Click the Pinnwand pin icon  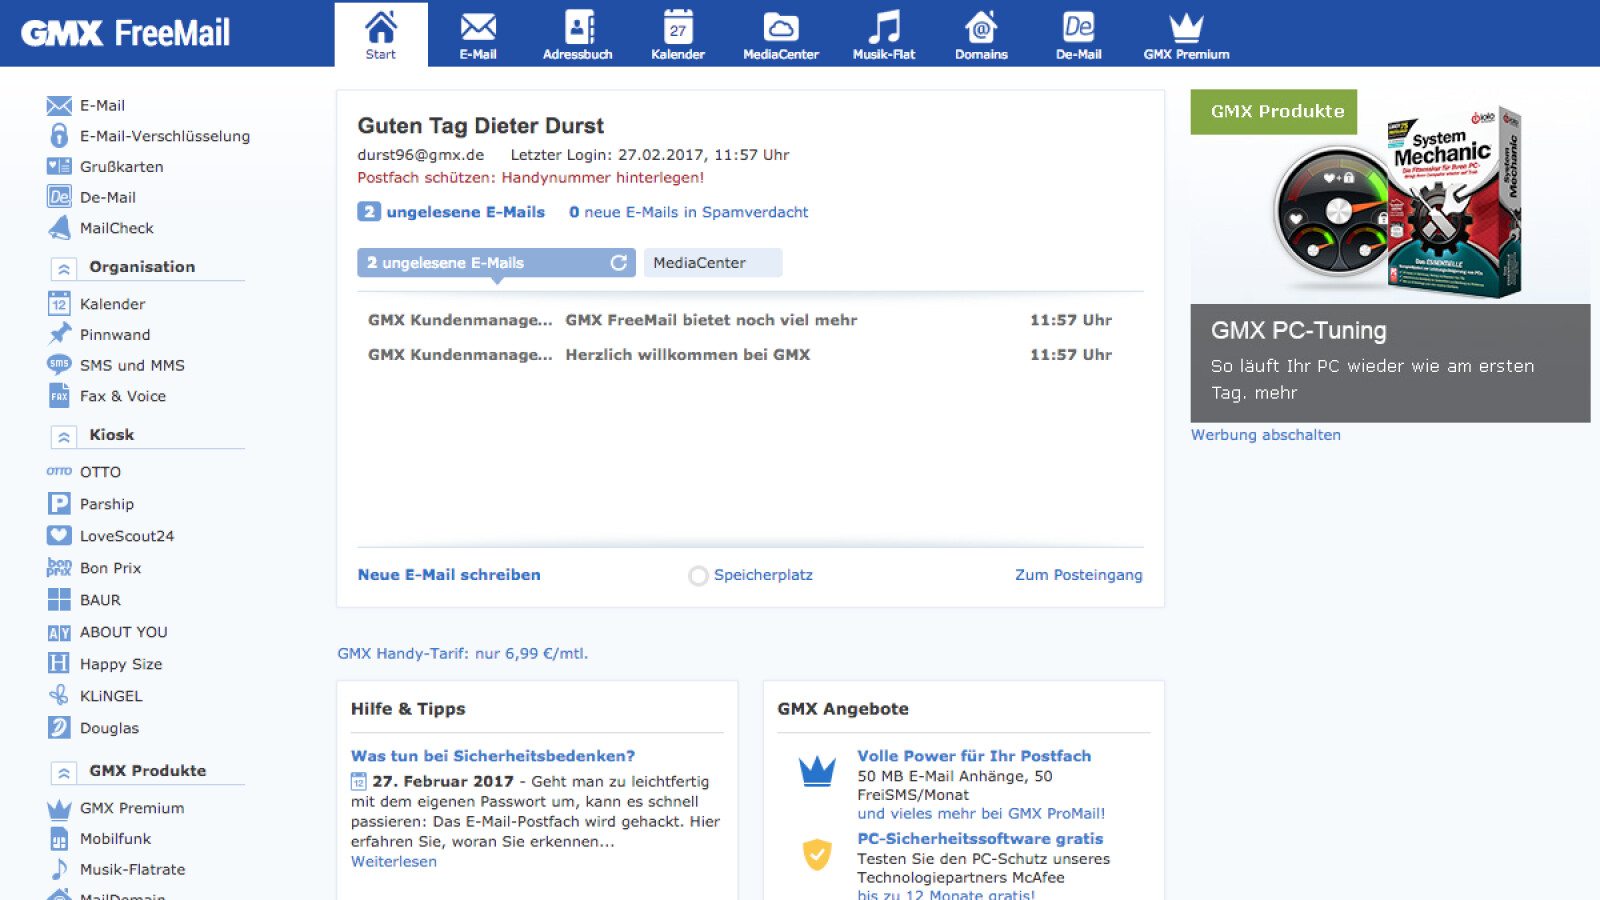(x=59, y=333)
